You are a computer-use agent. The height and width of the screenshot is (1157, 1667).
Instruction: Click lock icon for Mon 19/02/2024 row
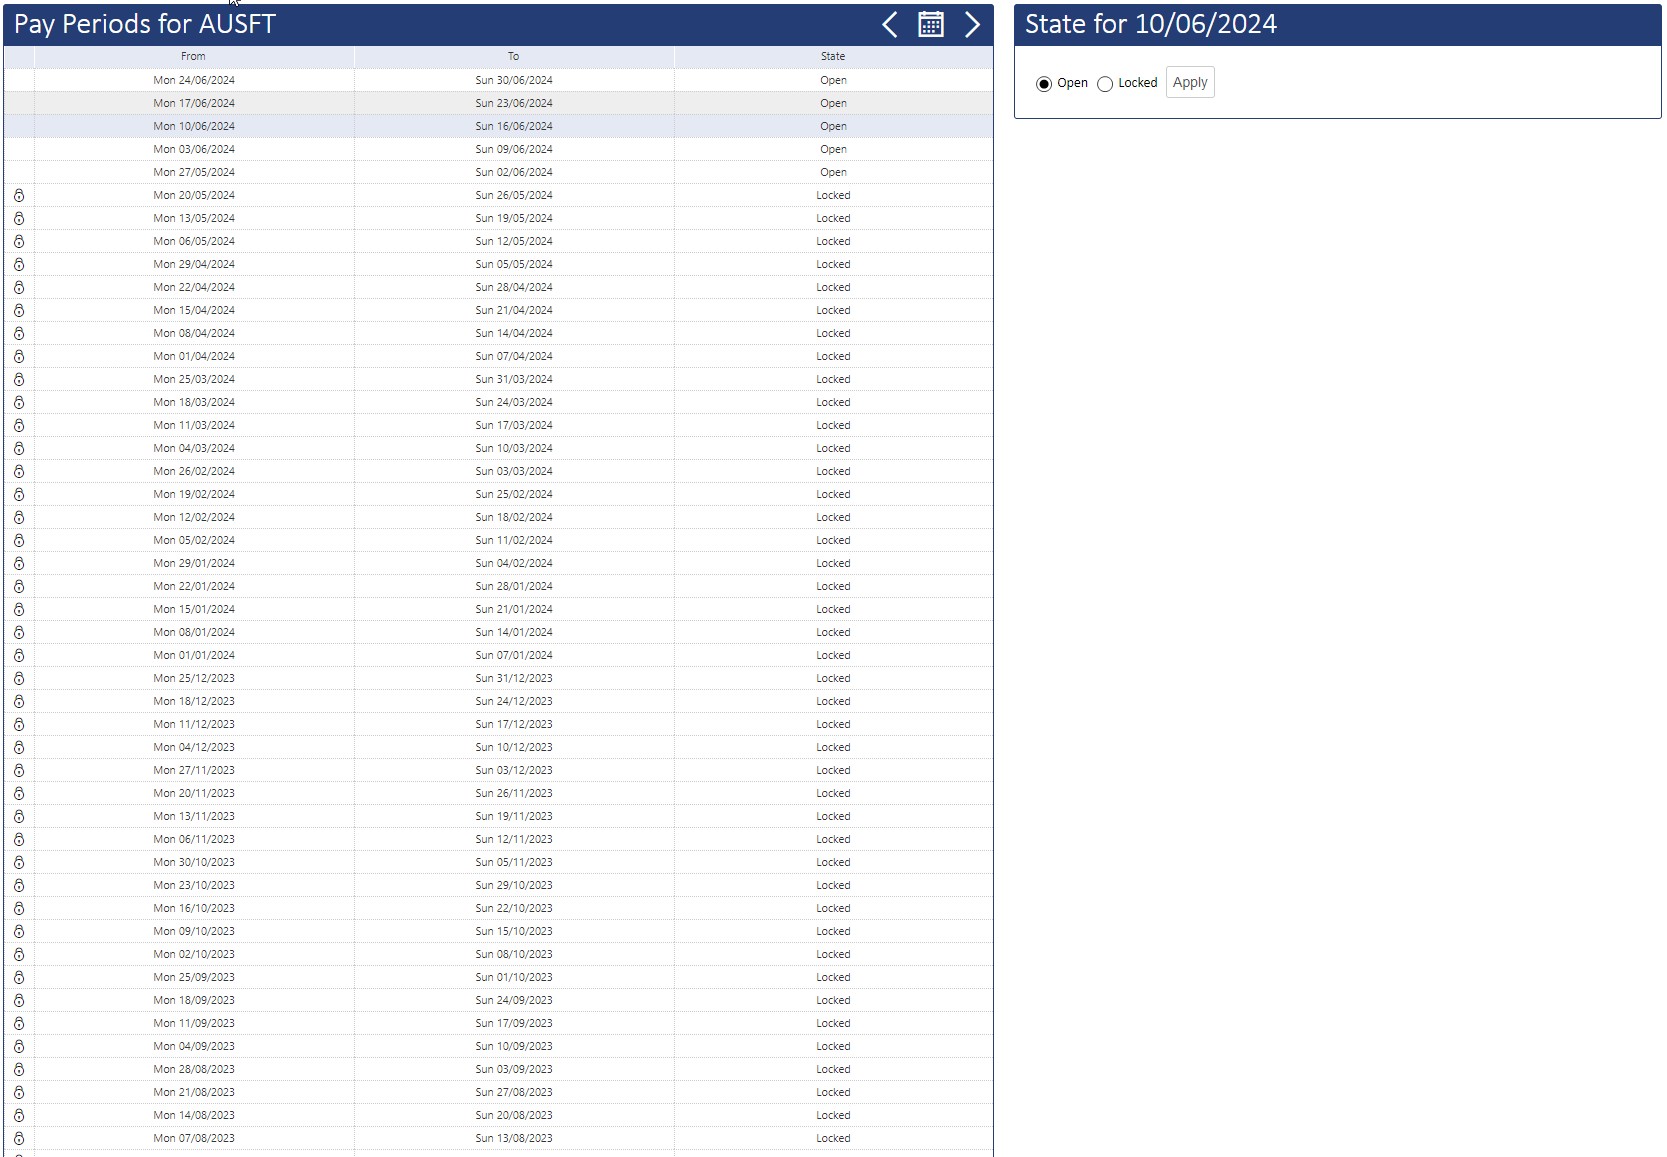click(19, 495)
